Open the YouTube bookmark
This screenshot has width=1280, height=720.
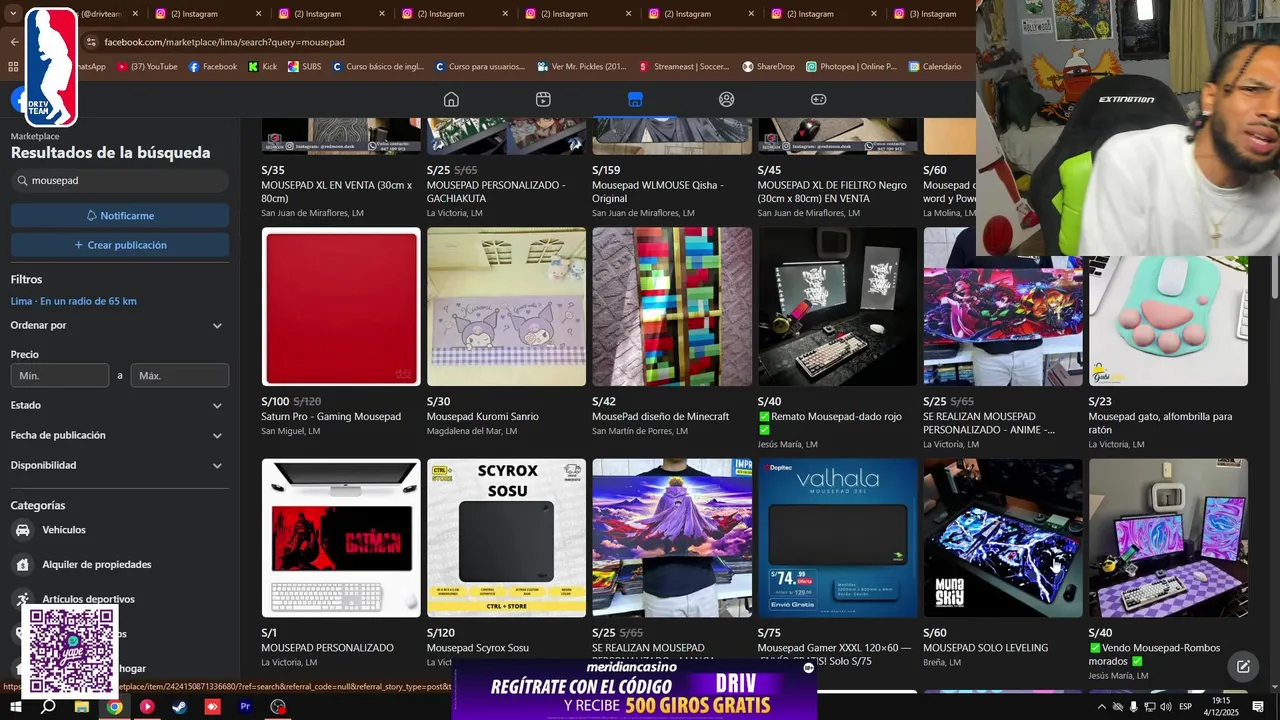147,67
